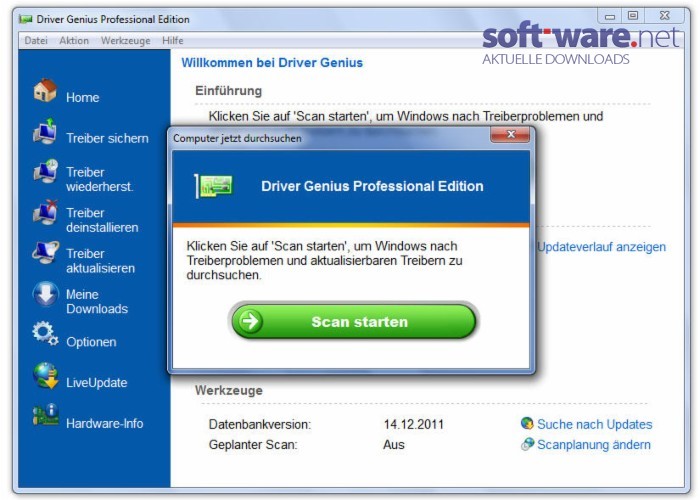
Task: Click the green arrow on Scan starten
Action: pyautogui.click(x=250, y=321)
